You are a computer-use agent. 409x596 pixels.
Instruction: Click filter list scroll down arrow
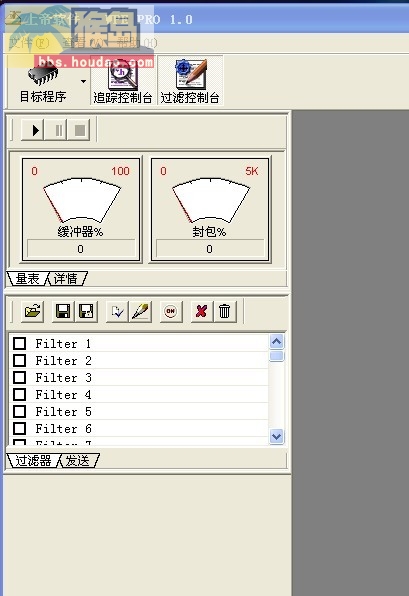click(276, 436)
